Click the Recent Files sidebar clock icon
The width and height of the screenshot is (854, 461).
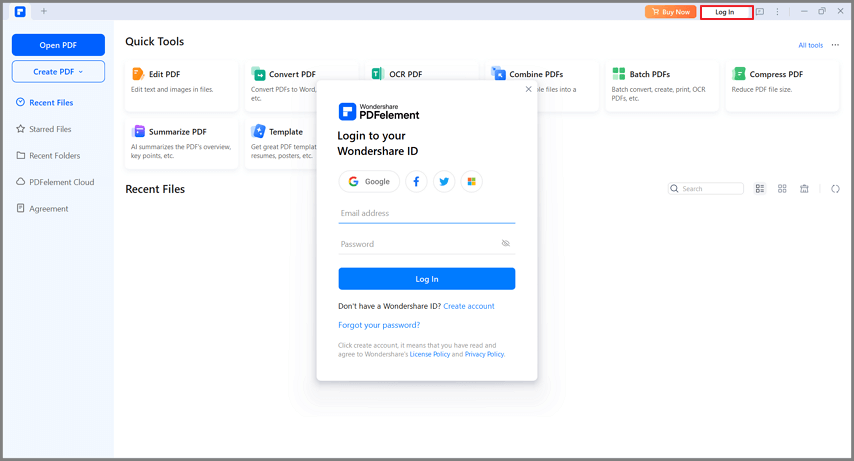pos(20,102)
